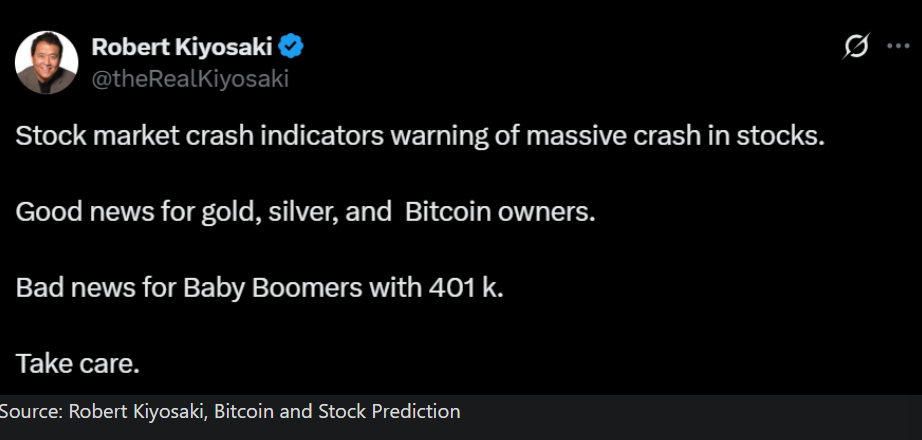Visit the @theRealKiyosaki handle link
The image size is (922, 440).
tap(190, 78)
